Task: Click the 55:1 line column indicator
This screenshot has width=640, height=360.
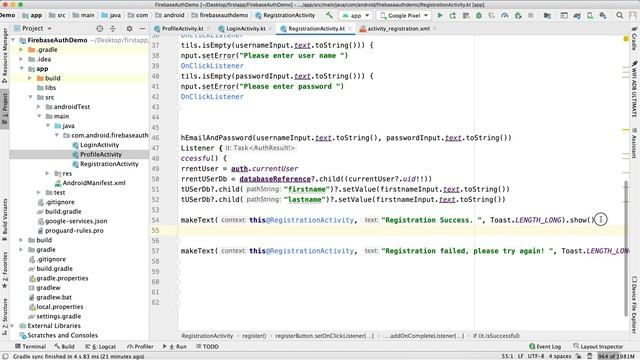Action: pyautogui.click(x=507, y=356)
